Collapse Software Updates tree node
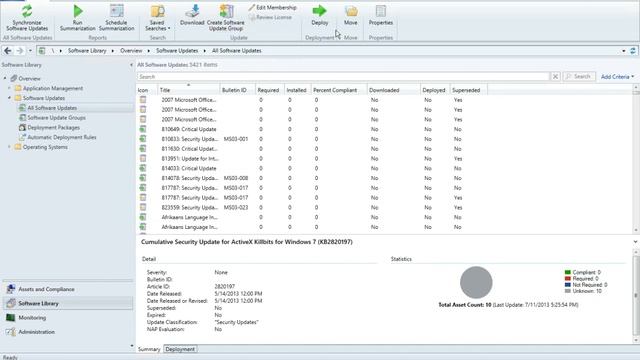 pos(10,98)
